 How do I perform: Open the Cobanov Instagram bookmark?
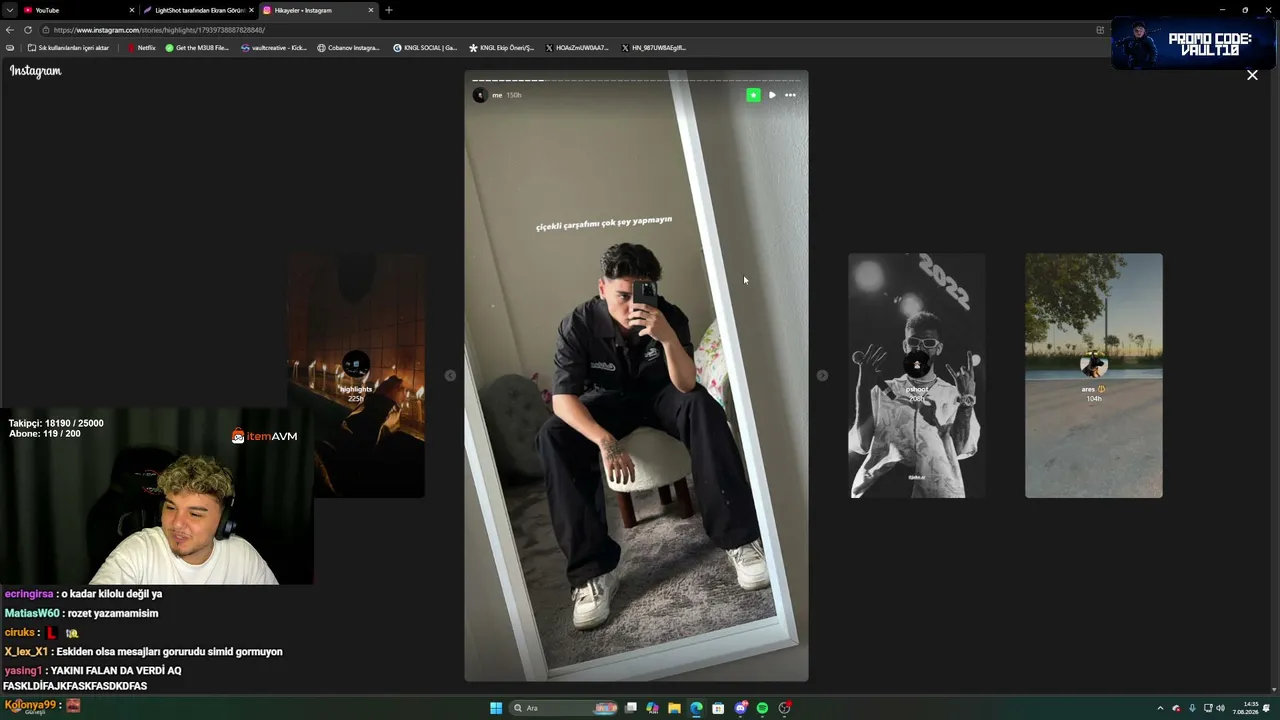point(349,48)
